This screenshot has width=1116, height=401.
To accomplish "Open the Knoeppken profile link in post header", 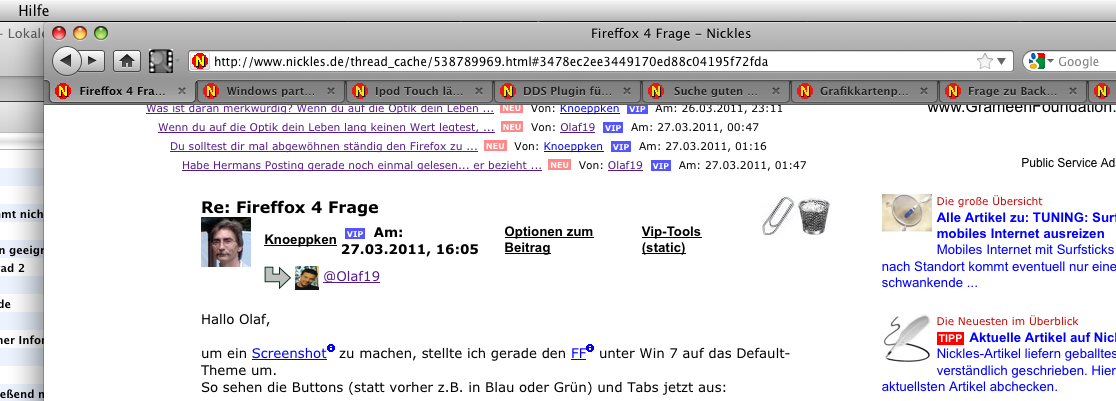I will click(x=300, y=239).
